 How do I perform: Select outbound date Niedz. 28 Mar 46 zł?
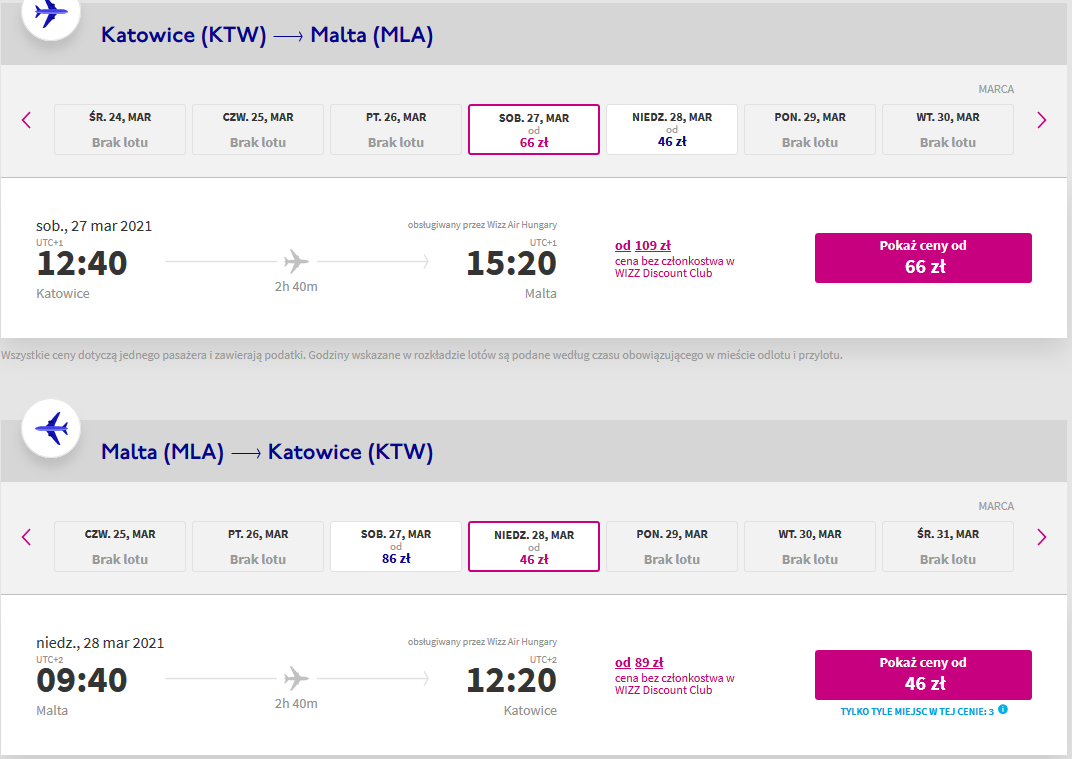672,129
